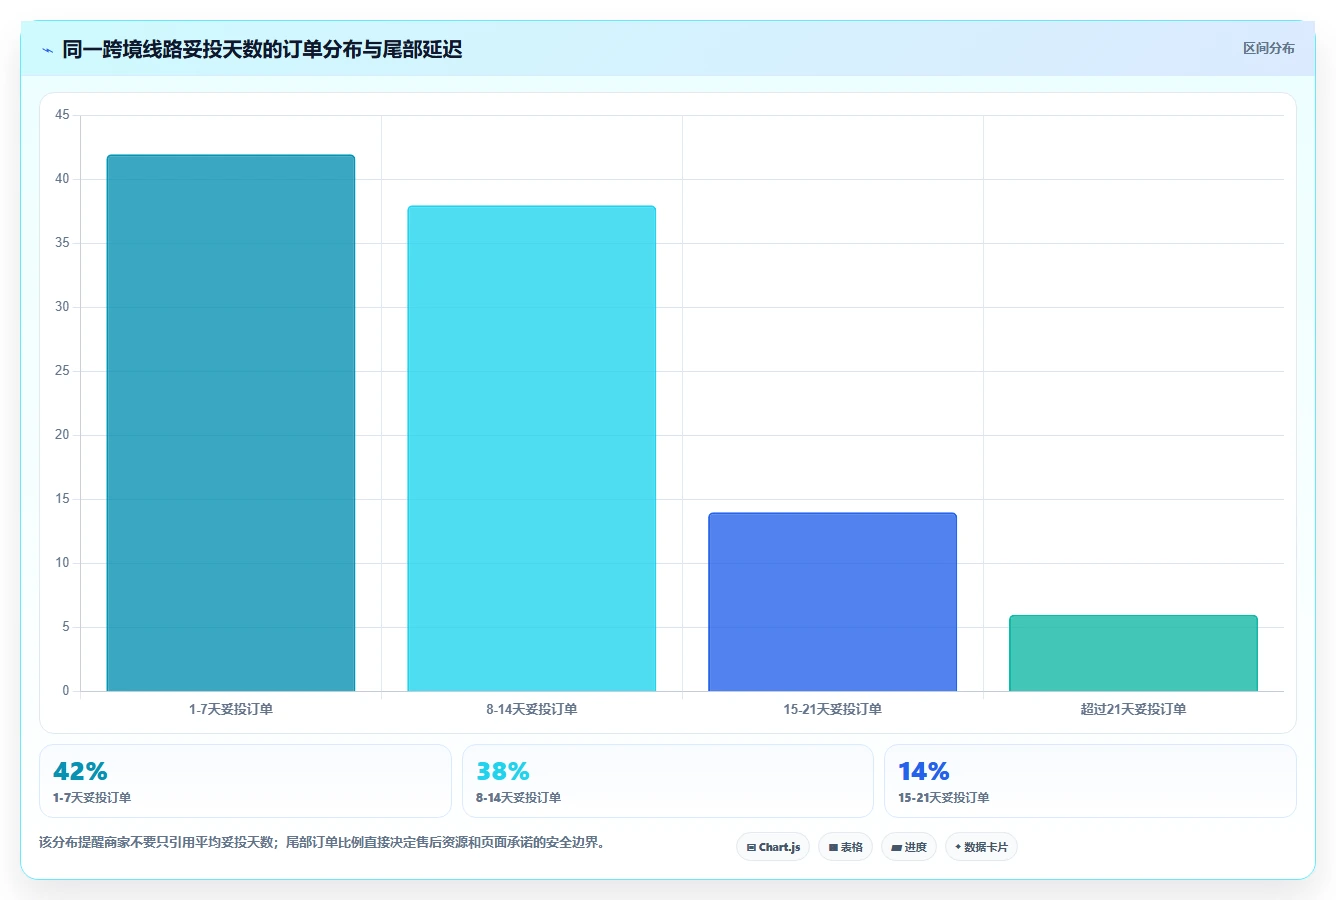Click the 超过21天妥投订单 green bar
The width and height of the screenshot is (1336, 900).
(x=1133, y=653)
